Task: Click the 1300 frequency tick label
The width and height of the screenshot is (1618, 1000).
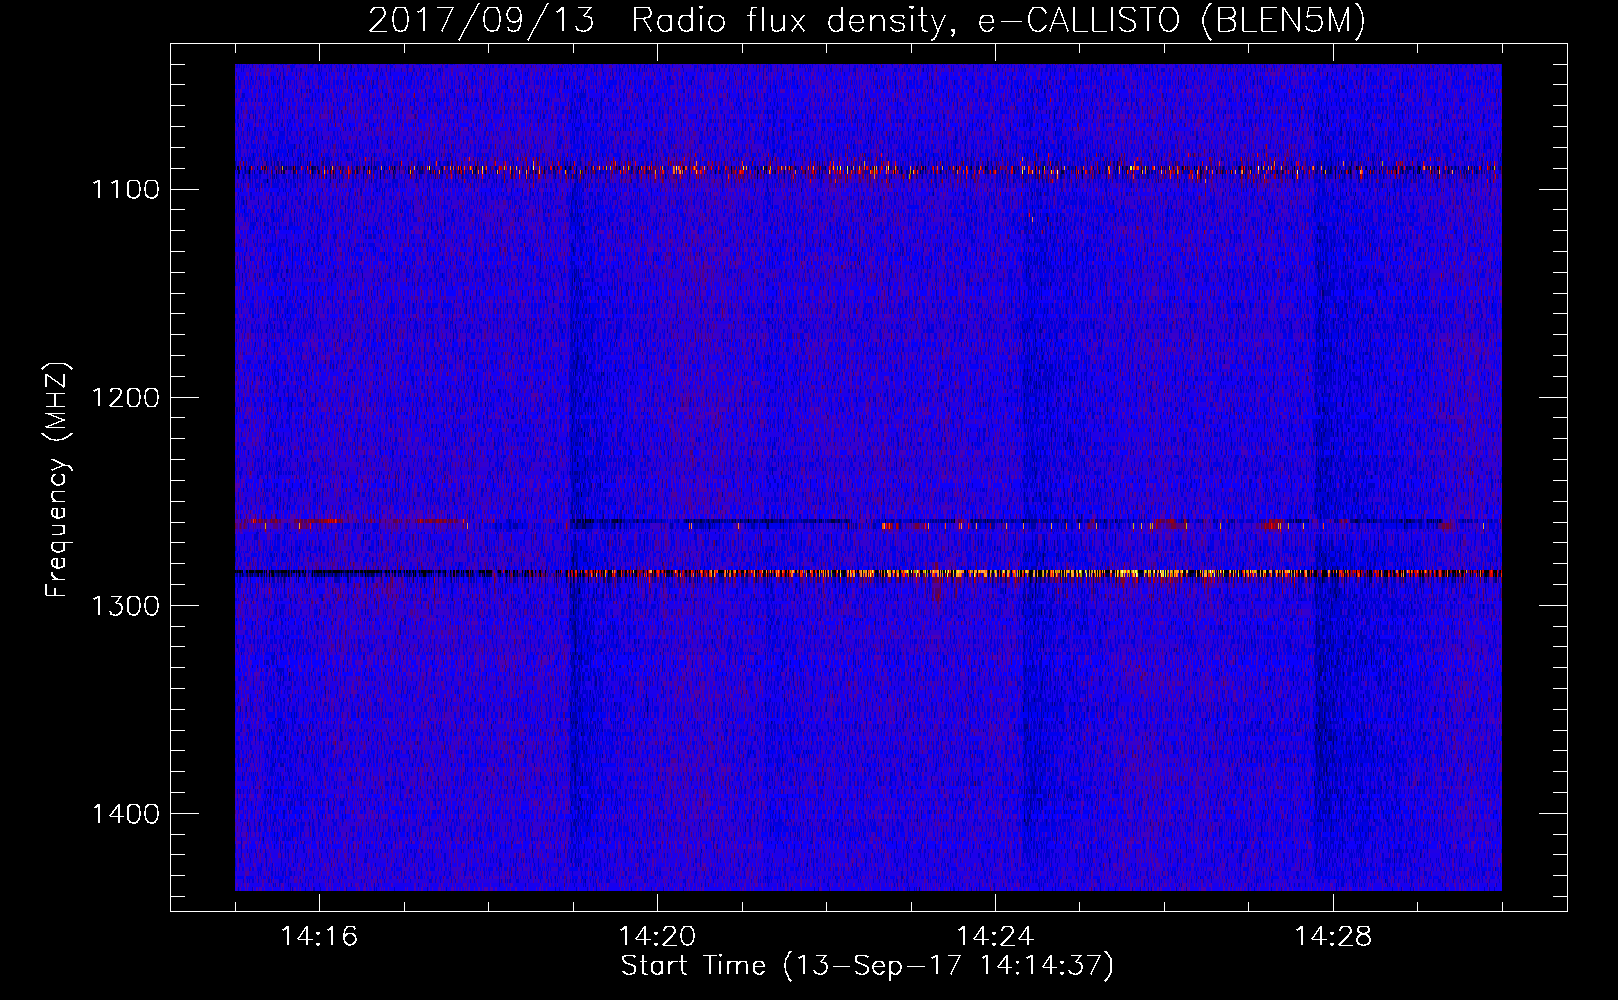Action: (125, 605)
